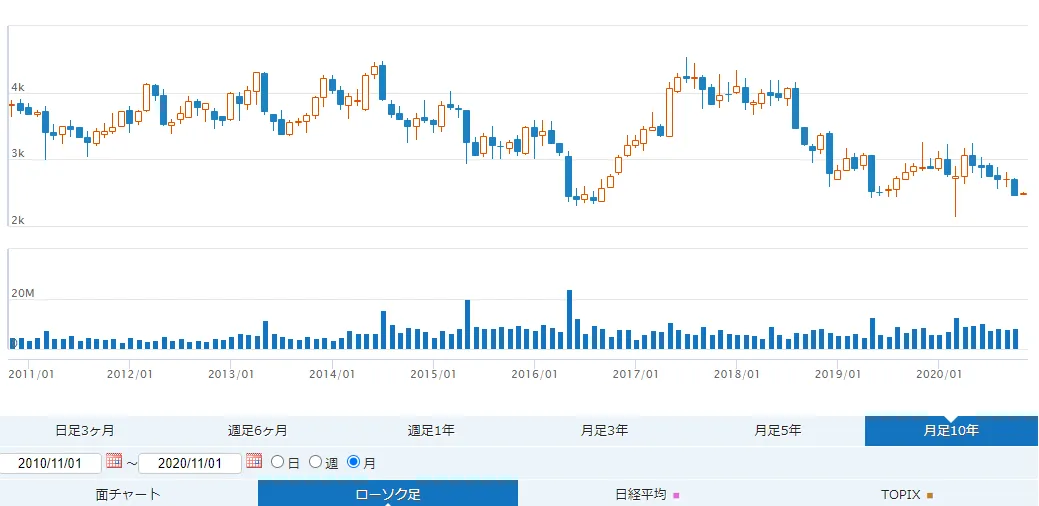Select the 面チャート chart type
The height and width of the screenshot is (506, 1039).
(x=128, y=494)
